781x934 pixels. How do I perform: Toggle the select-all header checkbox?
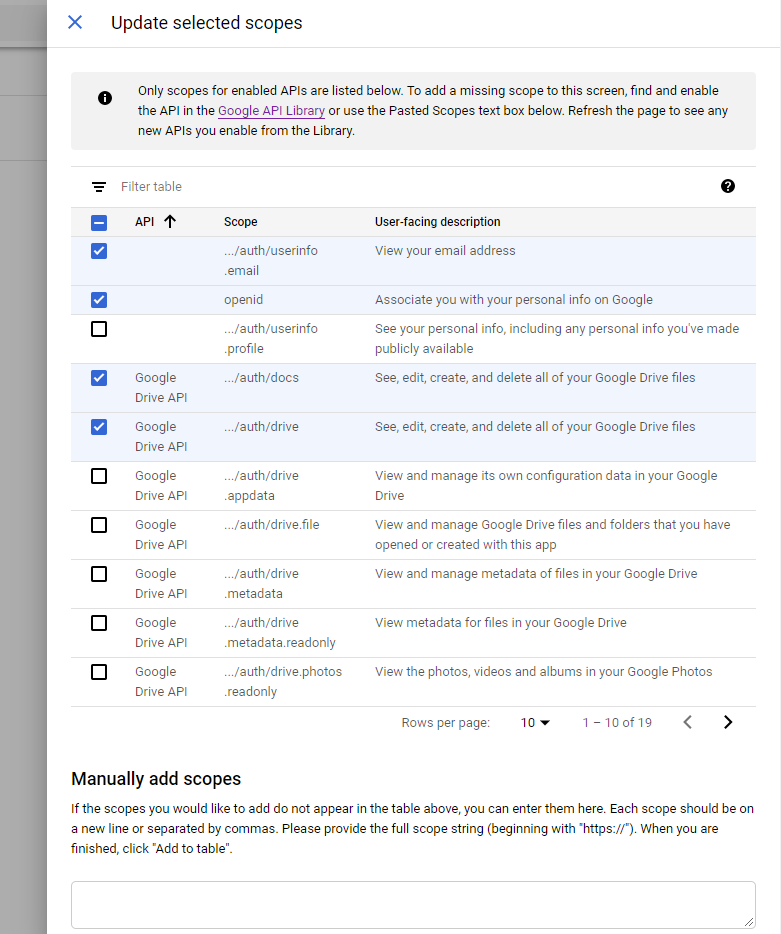99,223
